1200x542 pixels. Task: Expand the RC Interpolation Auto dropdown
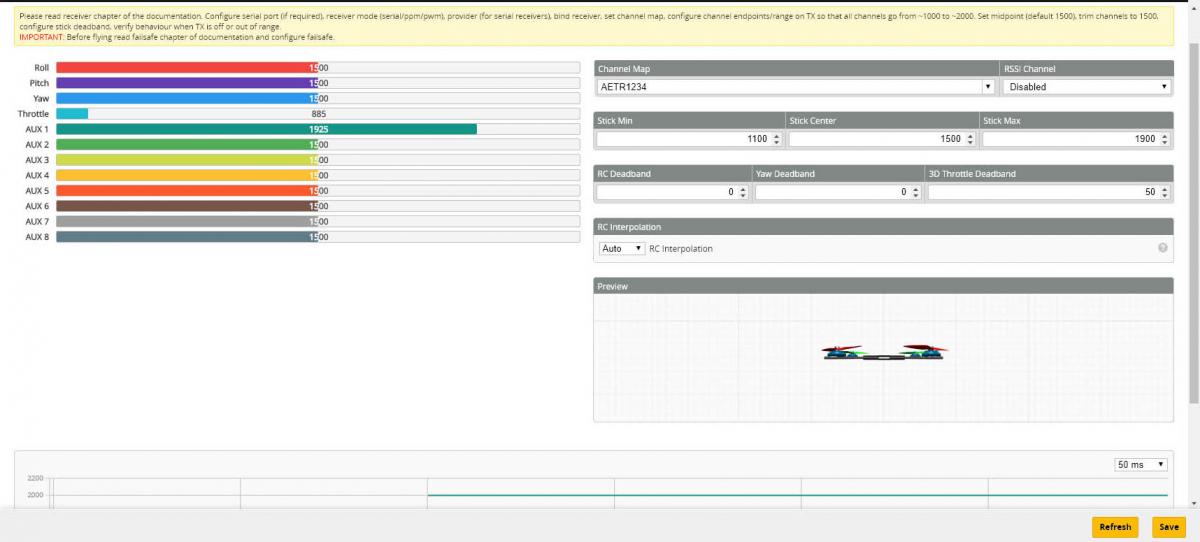[x=622, y=248]
